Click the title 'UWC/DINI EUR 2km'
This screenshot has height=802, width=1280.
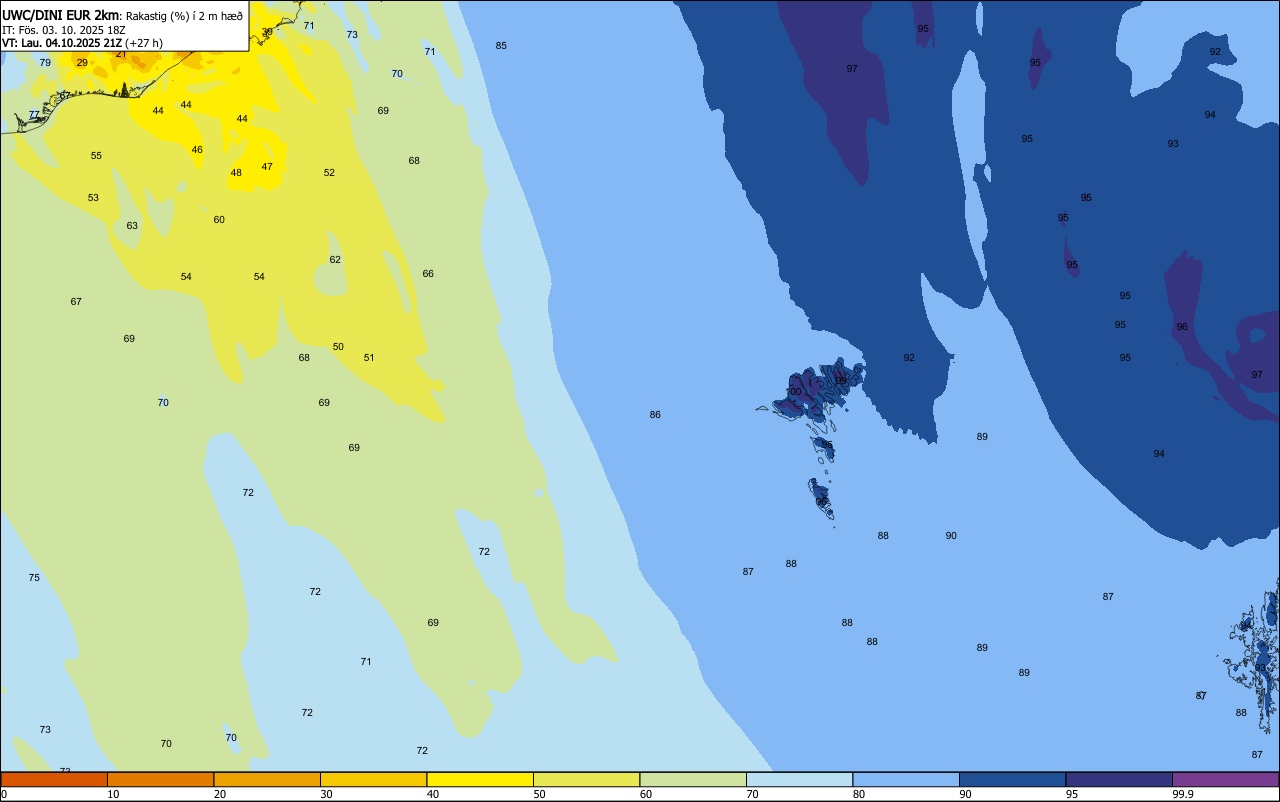[60, 15]
